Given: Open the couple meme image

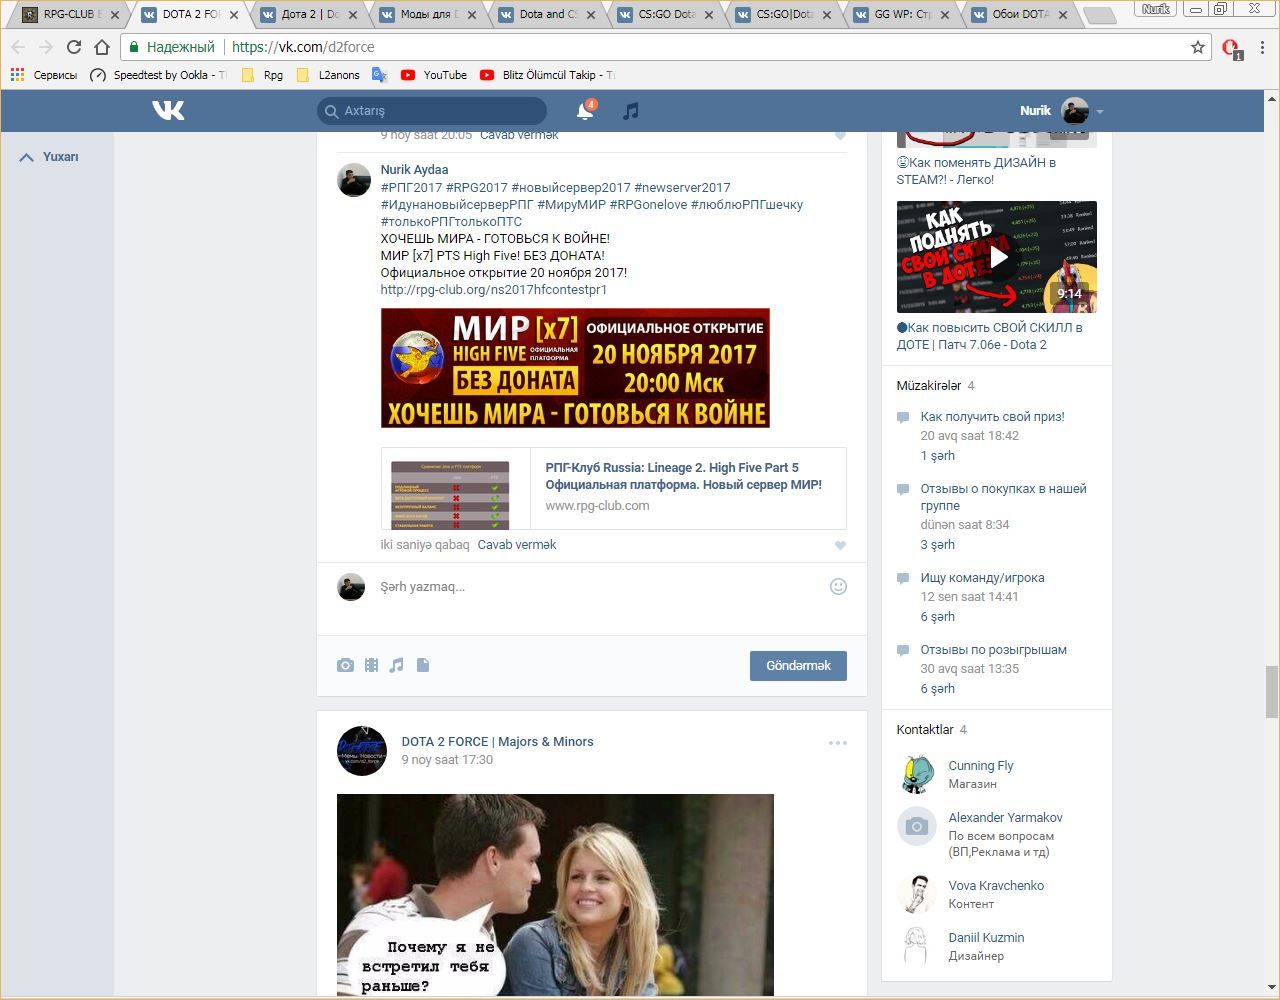Looking at the screenshot, I should tap(555, 895).
